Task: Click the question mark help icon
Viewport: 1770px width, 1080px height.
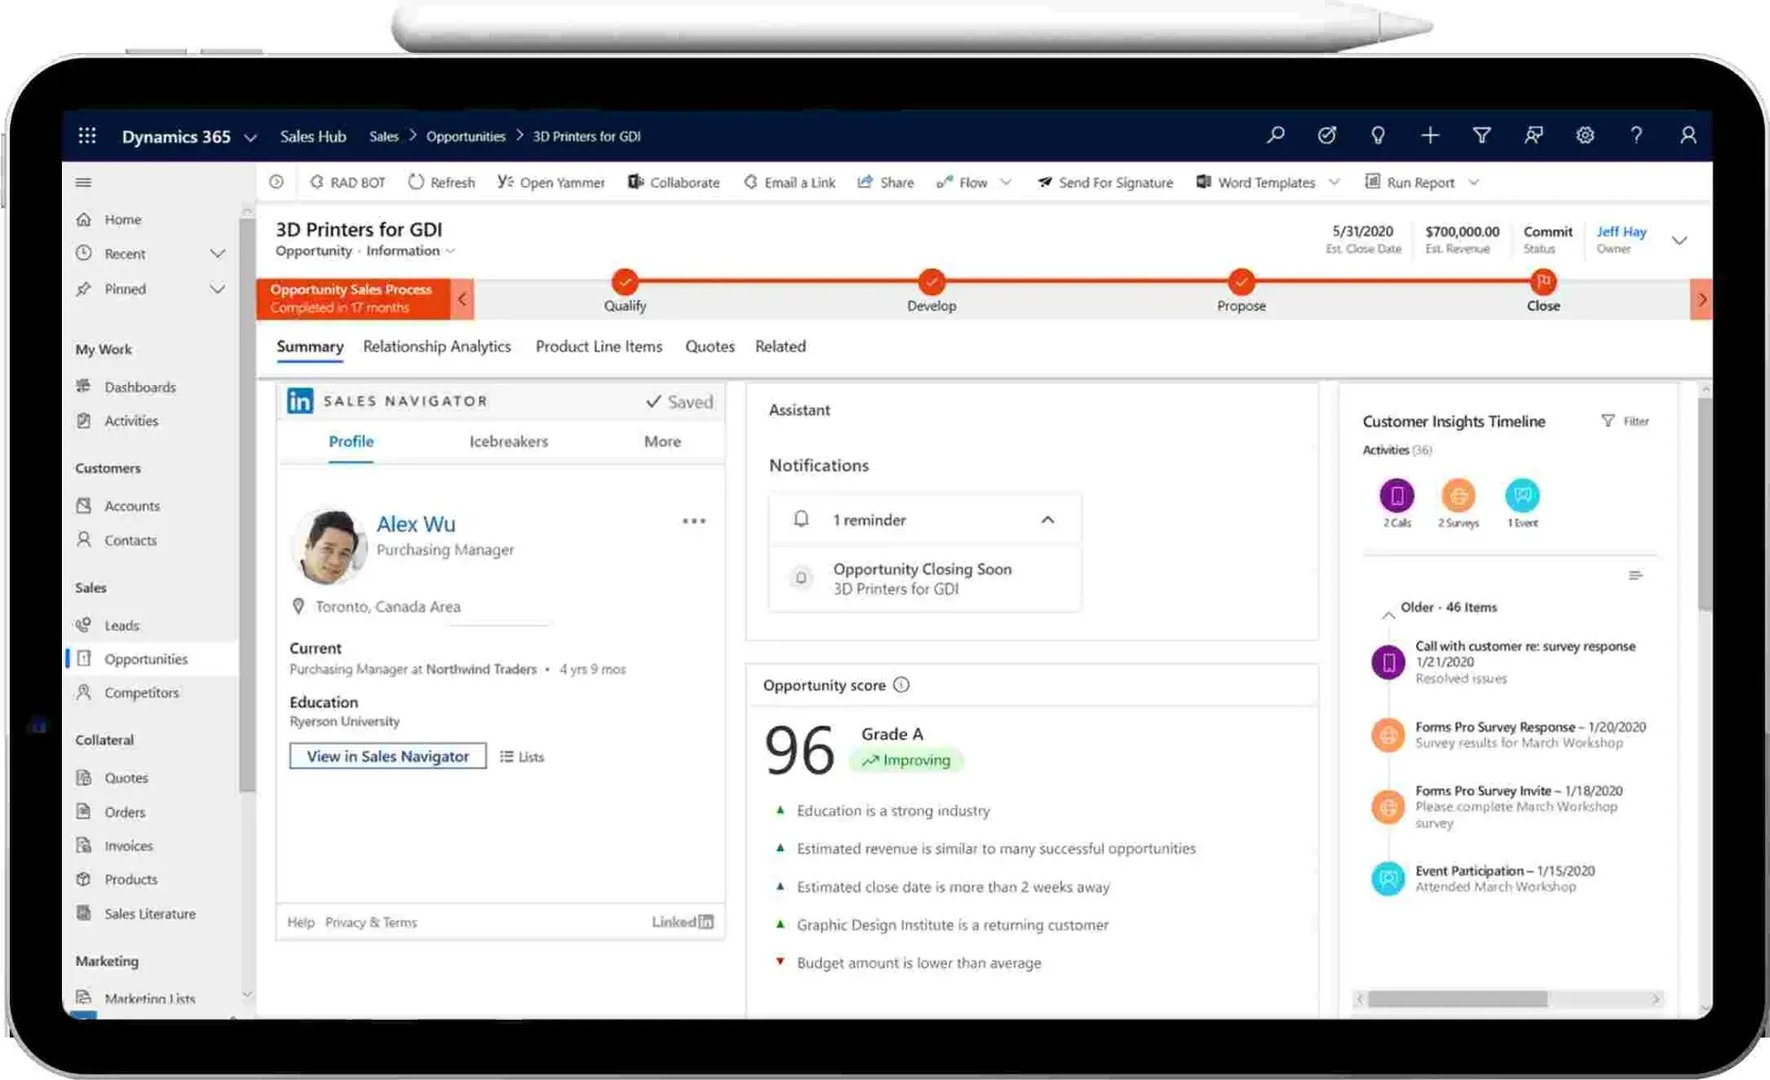Action: point(1636,135)
